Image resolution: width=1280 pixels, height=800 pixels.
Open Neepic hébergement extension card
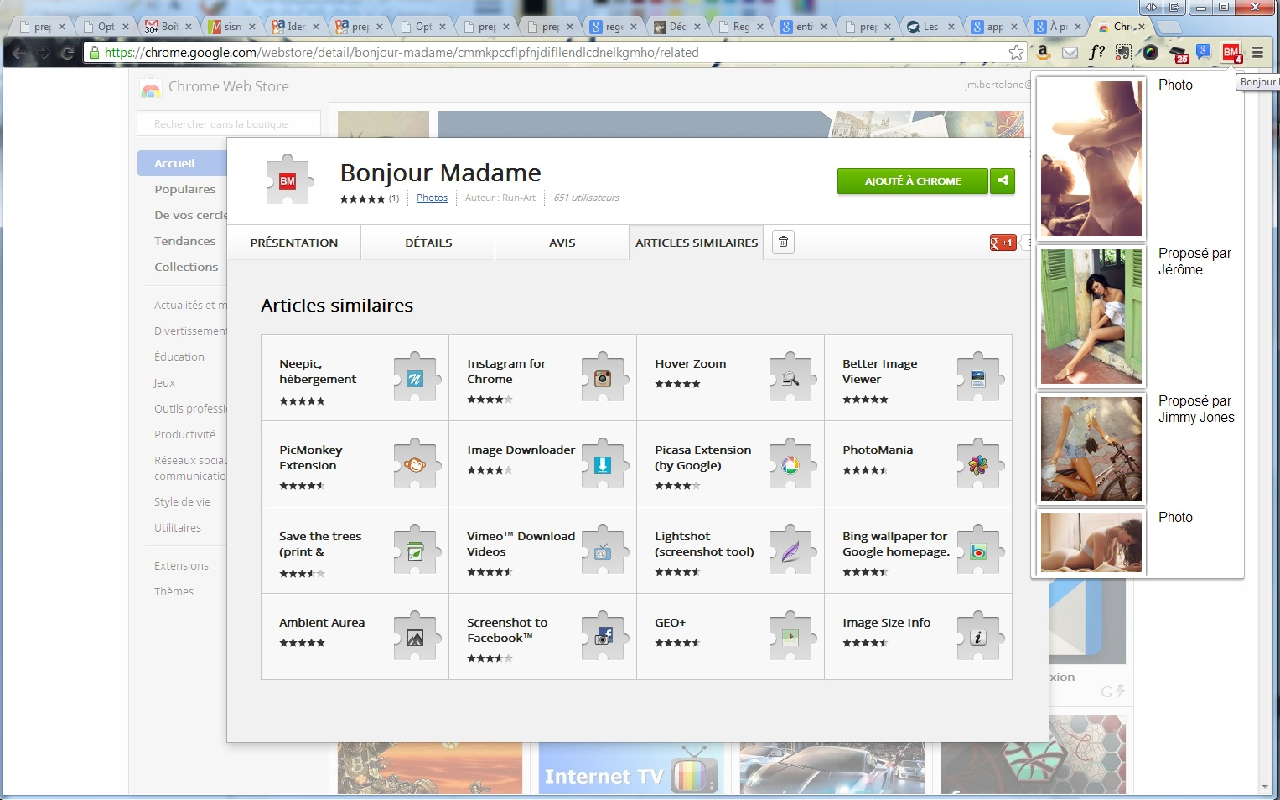click(x=355, y=377)
